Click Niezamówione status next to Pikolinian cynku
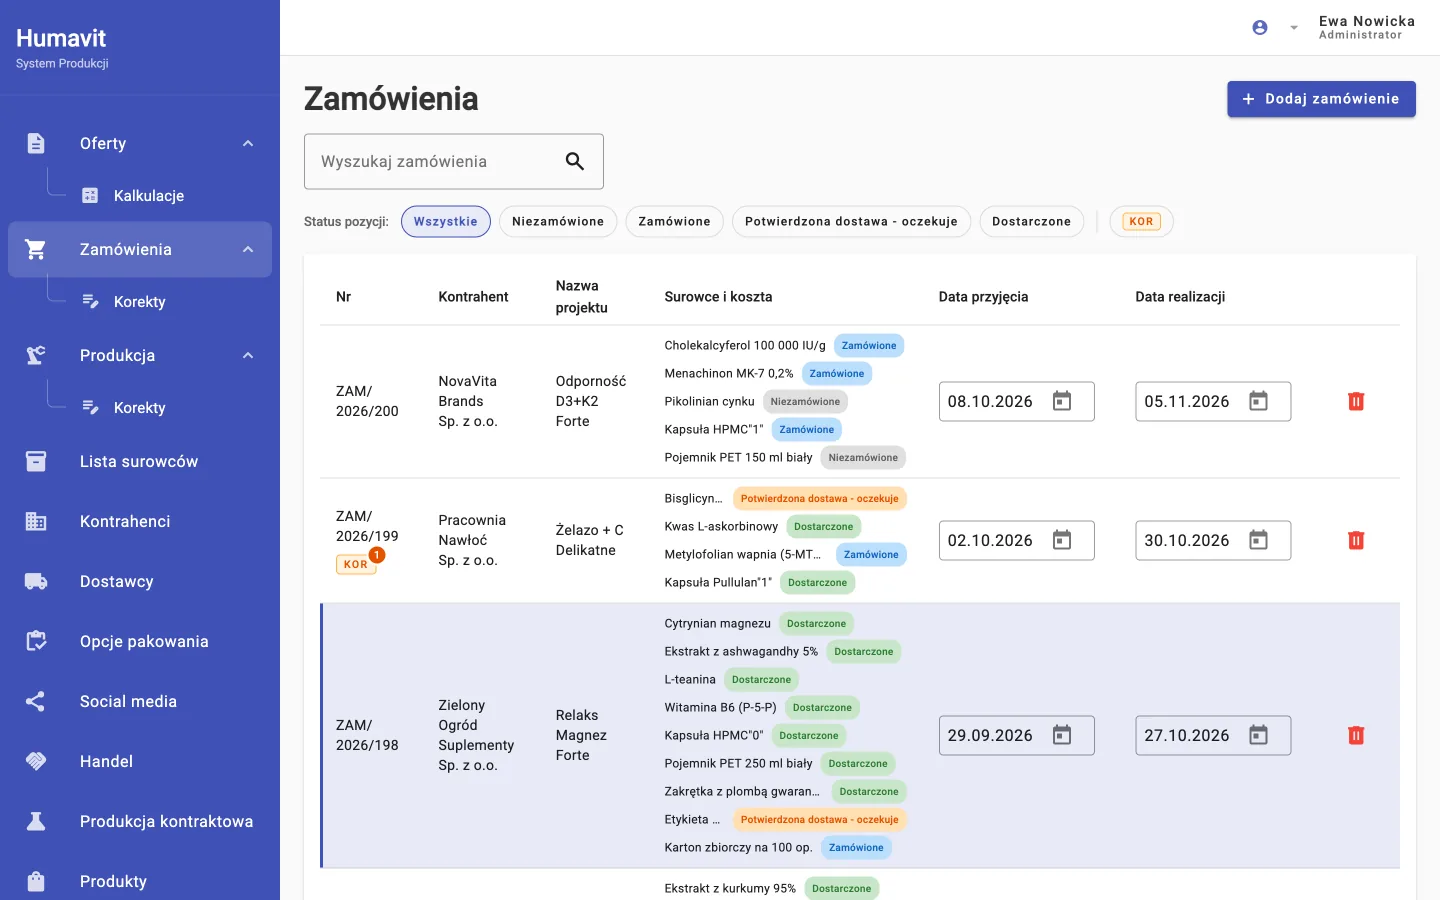 [805, 401]
